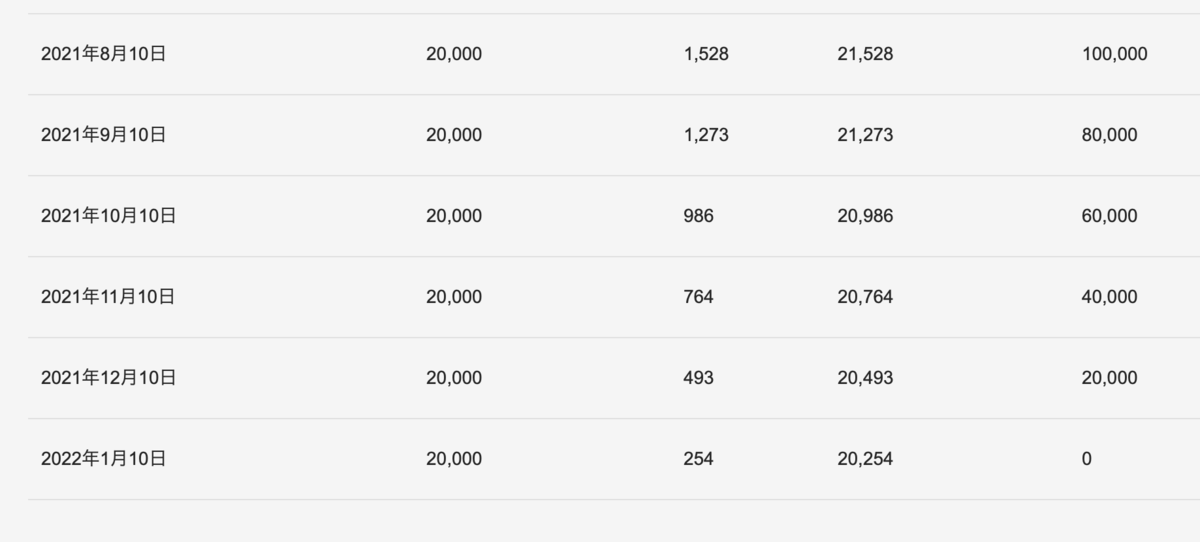
Task: Click the 20,254 final payment total
Action: 865,459
